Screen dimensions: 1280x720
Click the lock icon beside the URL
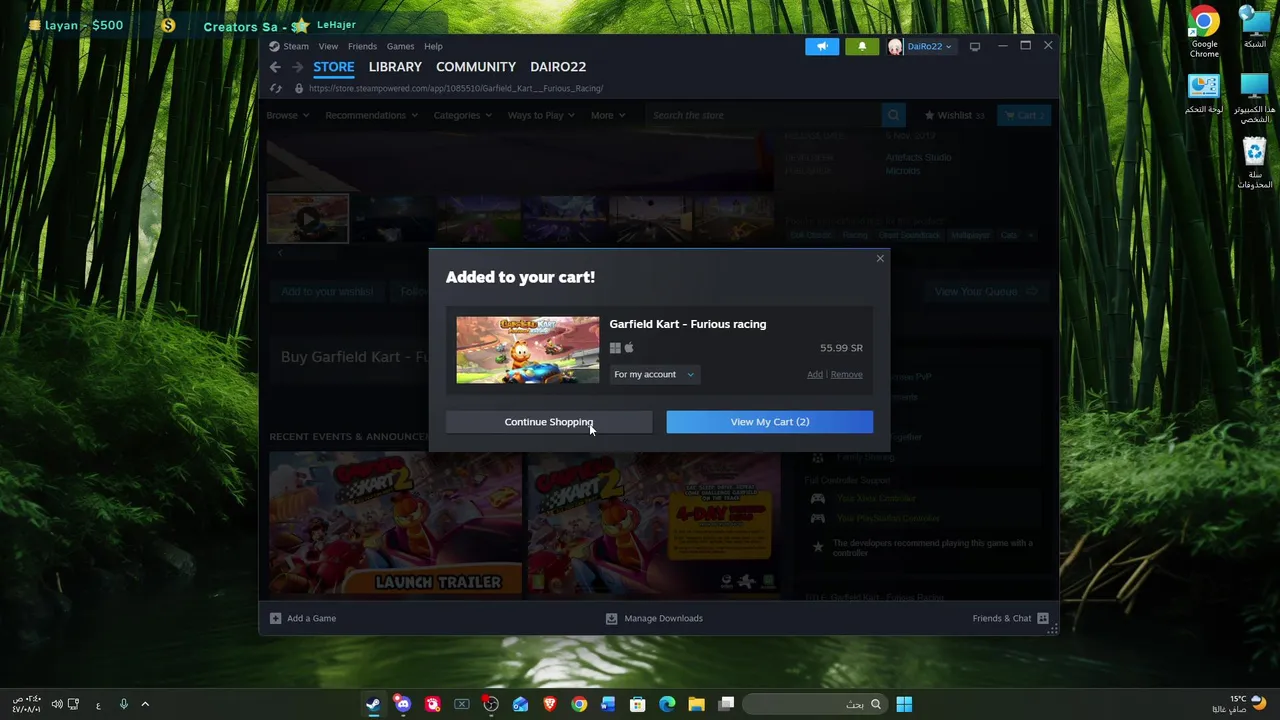(x=298, y=88)
